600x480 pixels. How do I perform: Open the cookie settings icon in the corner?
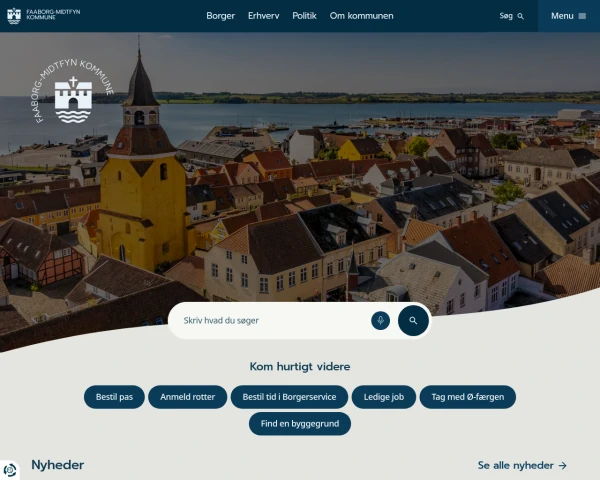[x=9, y=470]
